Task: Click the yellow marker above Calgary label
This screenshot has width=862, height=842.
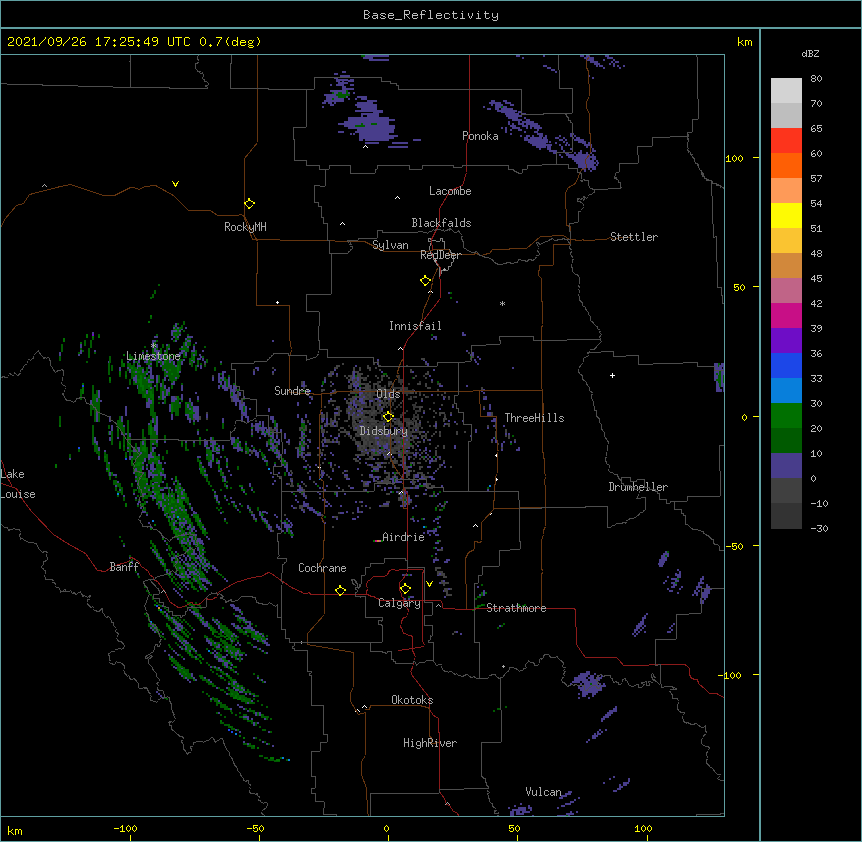Action: coord(405,589)
